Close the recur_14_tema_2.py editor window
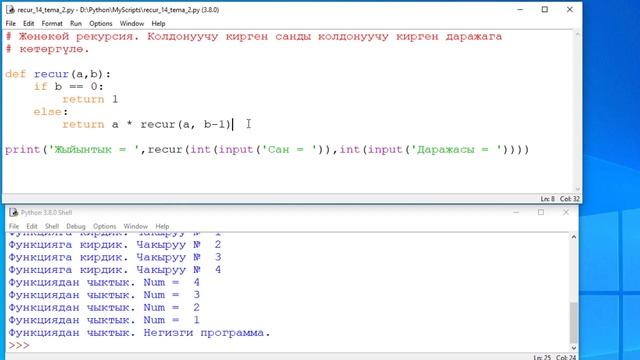This screenshot has width=640, height=360. 570,9
